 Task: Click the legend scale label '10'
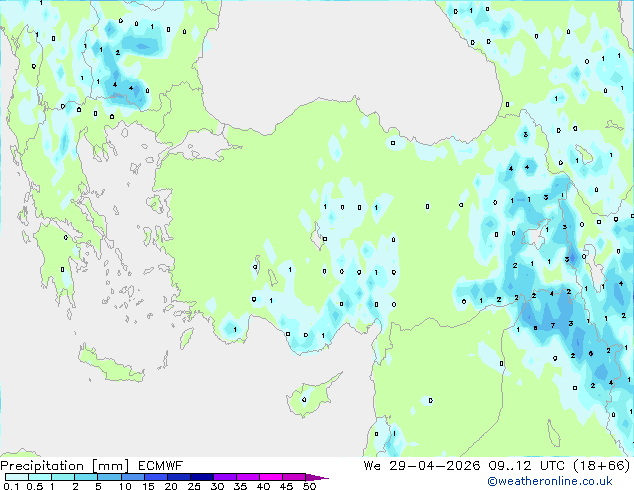click(x=125, y=486)
